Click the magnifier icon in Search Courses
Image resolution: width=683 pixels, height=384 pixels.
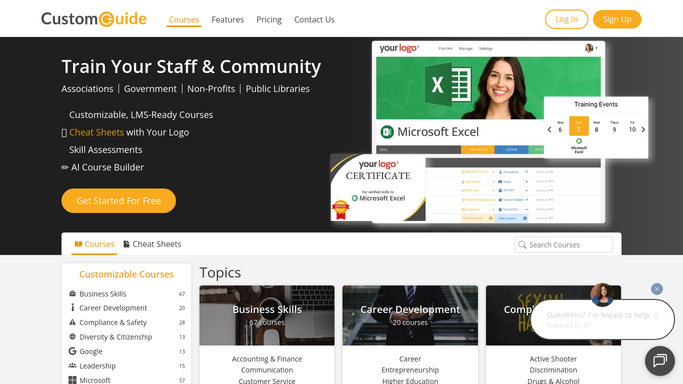pyautogui.click(x=522, y=245)
